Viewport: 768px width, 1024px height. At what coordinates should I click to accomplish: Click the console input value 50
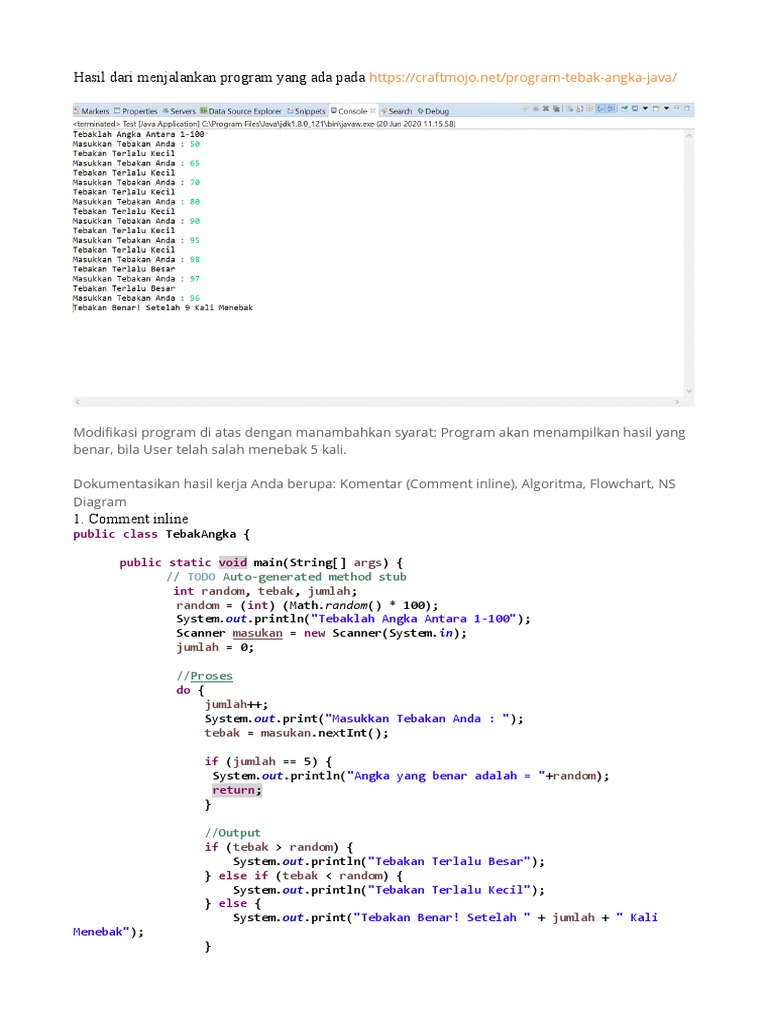click(195, 144)
